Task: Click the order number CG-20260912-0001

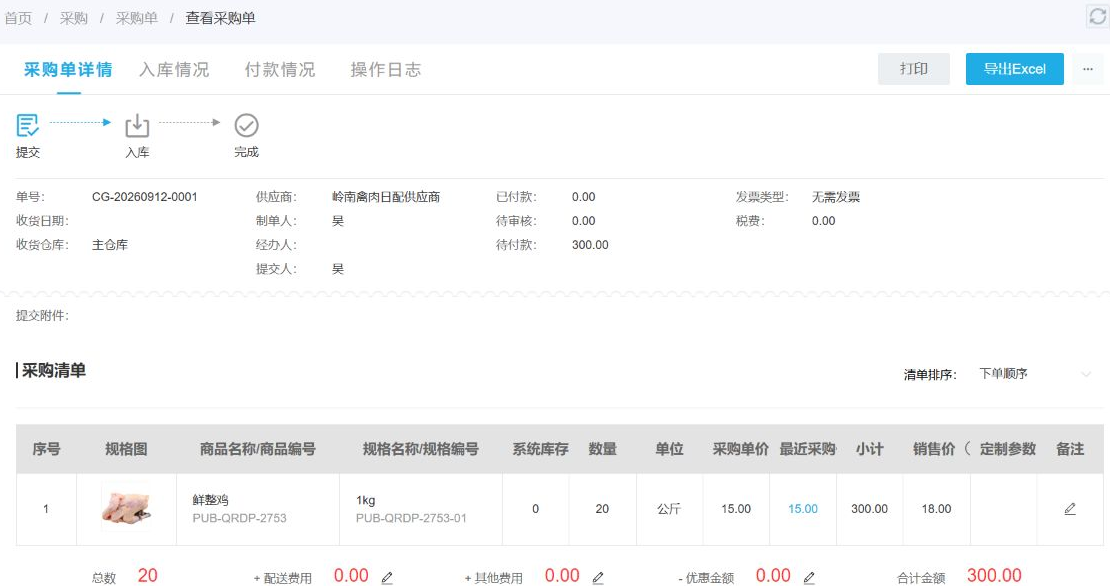Action: tap(144, 197)
